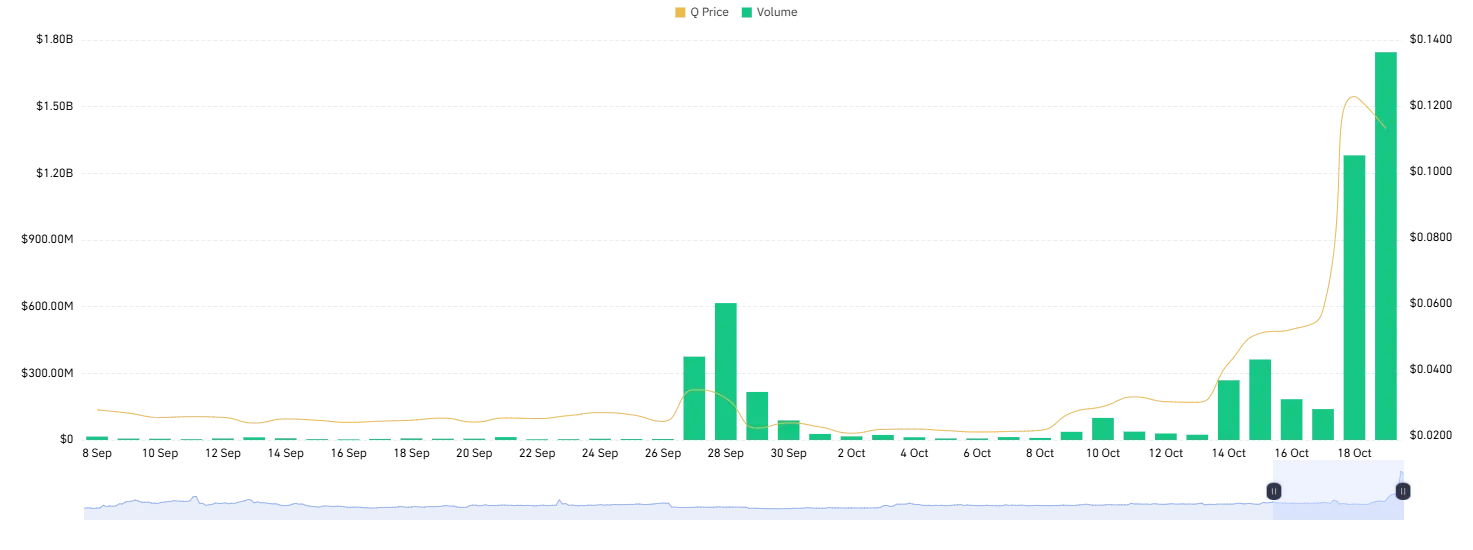1473x550 pixels.
Task: Grab the left range slider handle
Action: tap(1274, 491)
